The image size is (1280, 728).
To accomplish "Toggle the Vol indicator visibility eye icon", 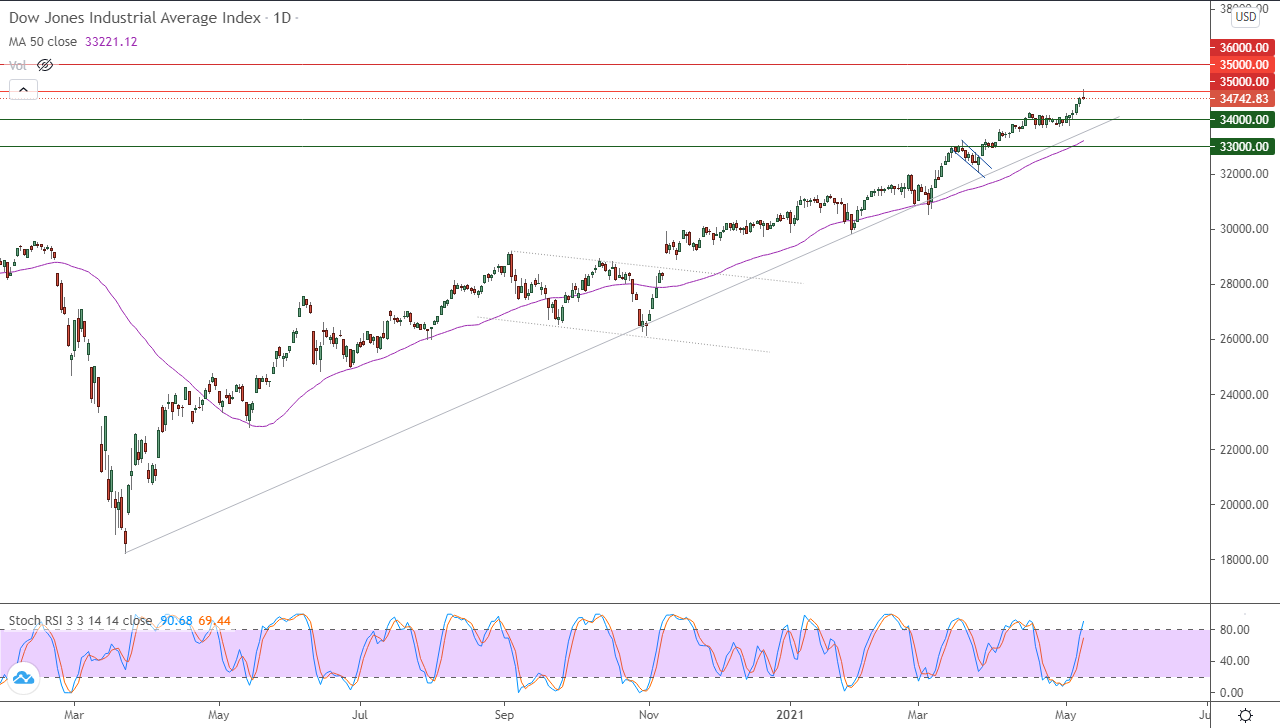I will [45, 65].
